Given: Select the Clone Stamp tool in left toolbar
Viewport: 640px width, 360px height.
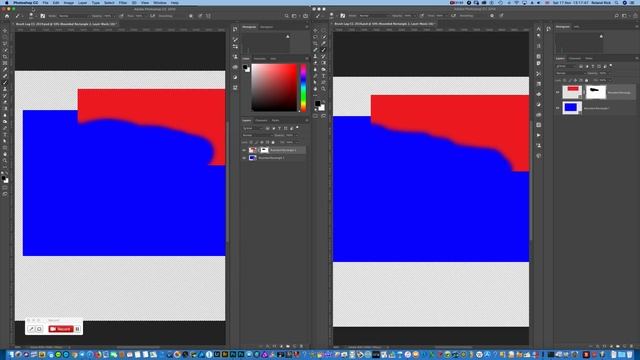Looking at the screenshot, I should 5,89.
